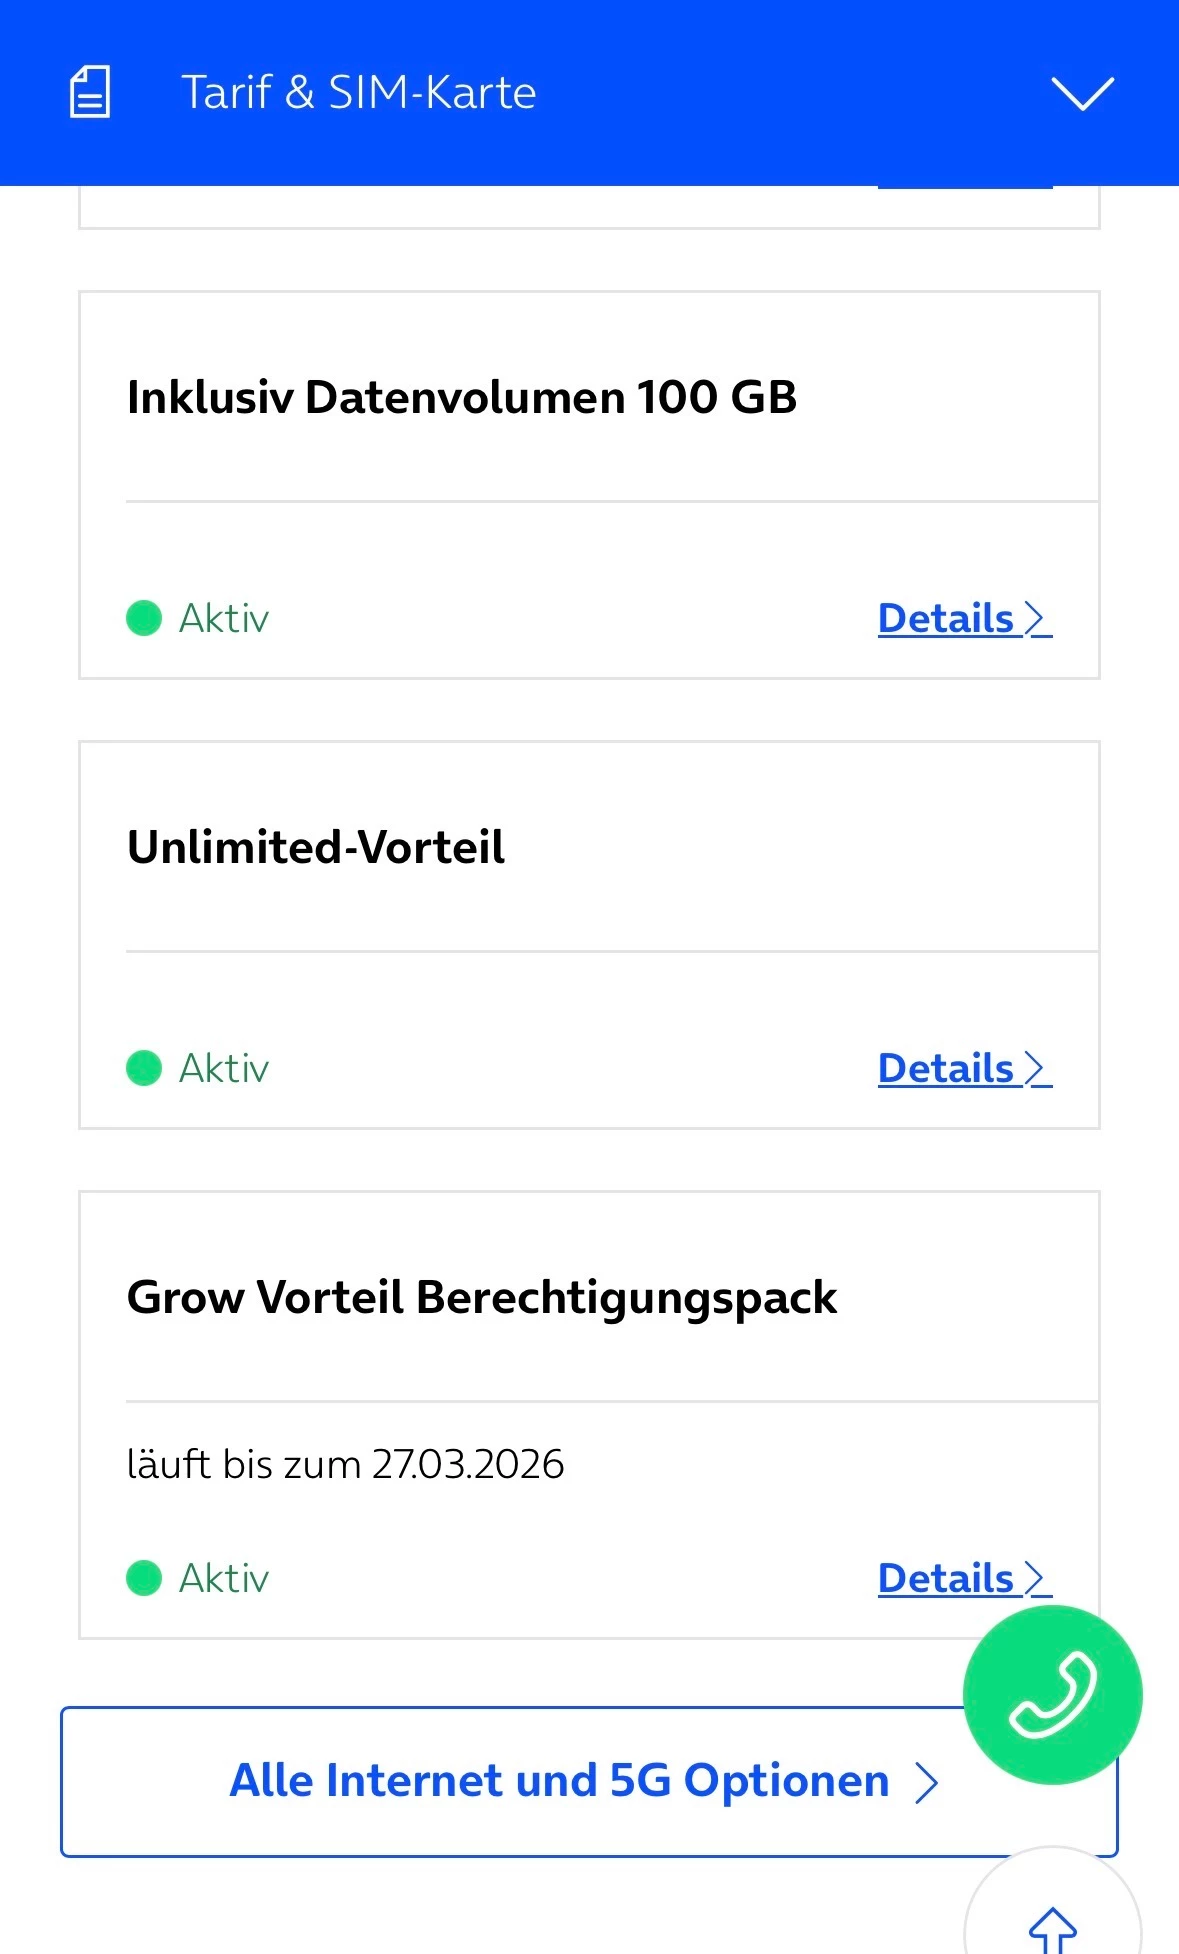
Task: Click chevron beside Details in Grow Vorteil card
Action: [1037, 1579]
